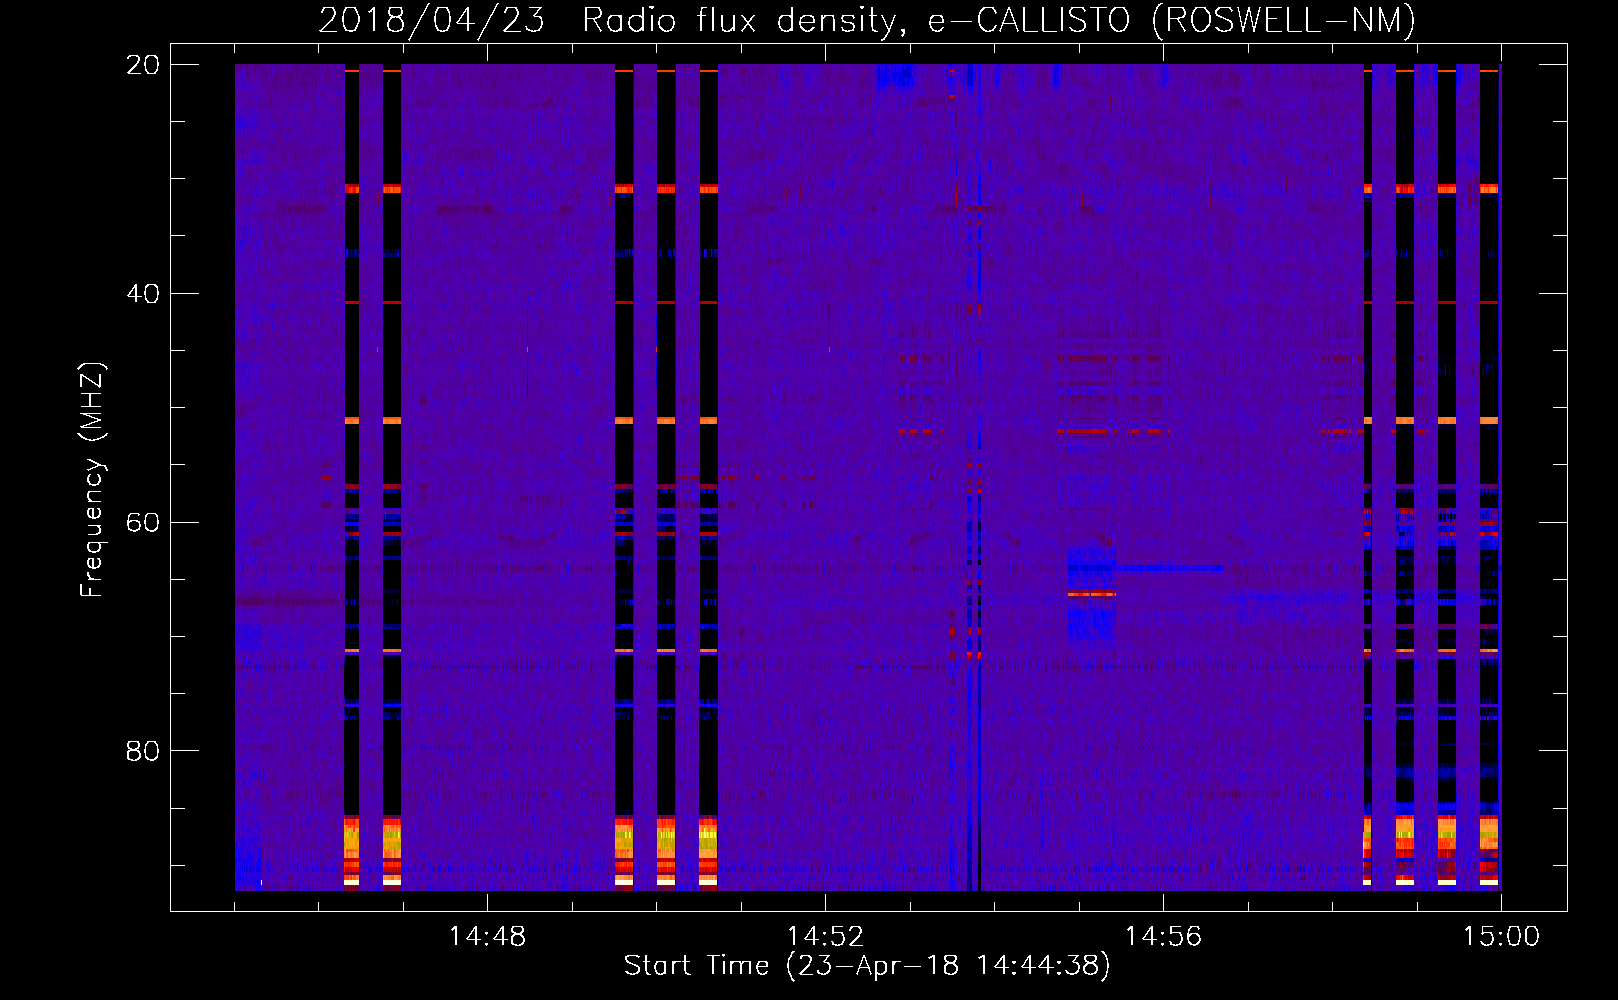Click the 40 MHz frequency tick label
This screenshot has width=1618, height=1000.
(x=143, y=293)
